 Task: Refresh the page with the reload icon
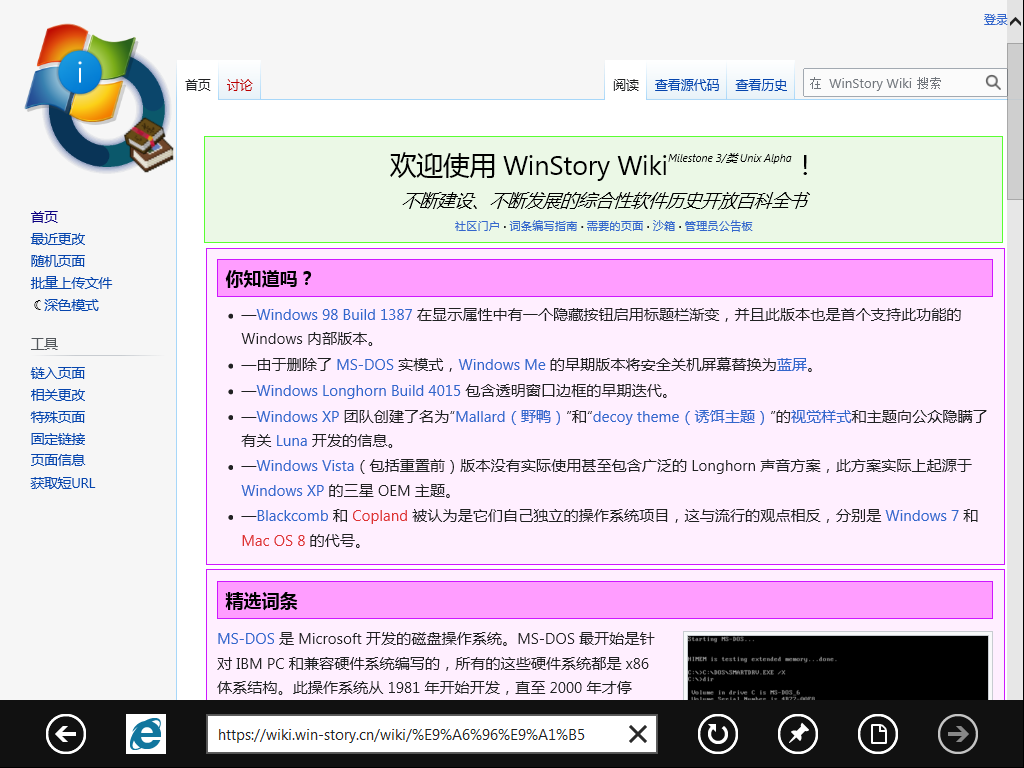pyautogui.click(x=718, y=734)
